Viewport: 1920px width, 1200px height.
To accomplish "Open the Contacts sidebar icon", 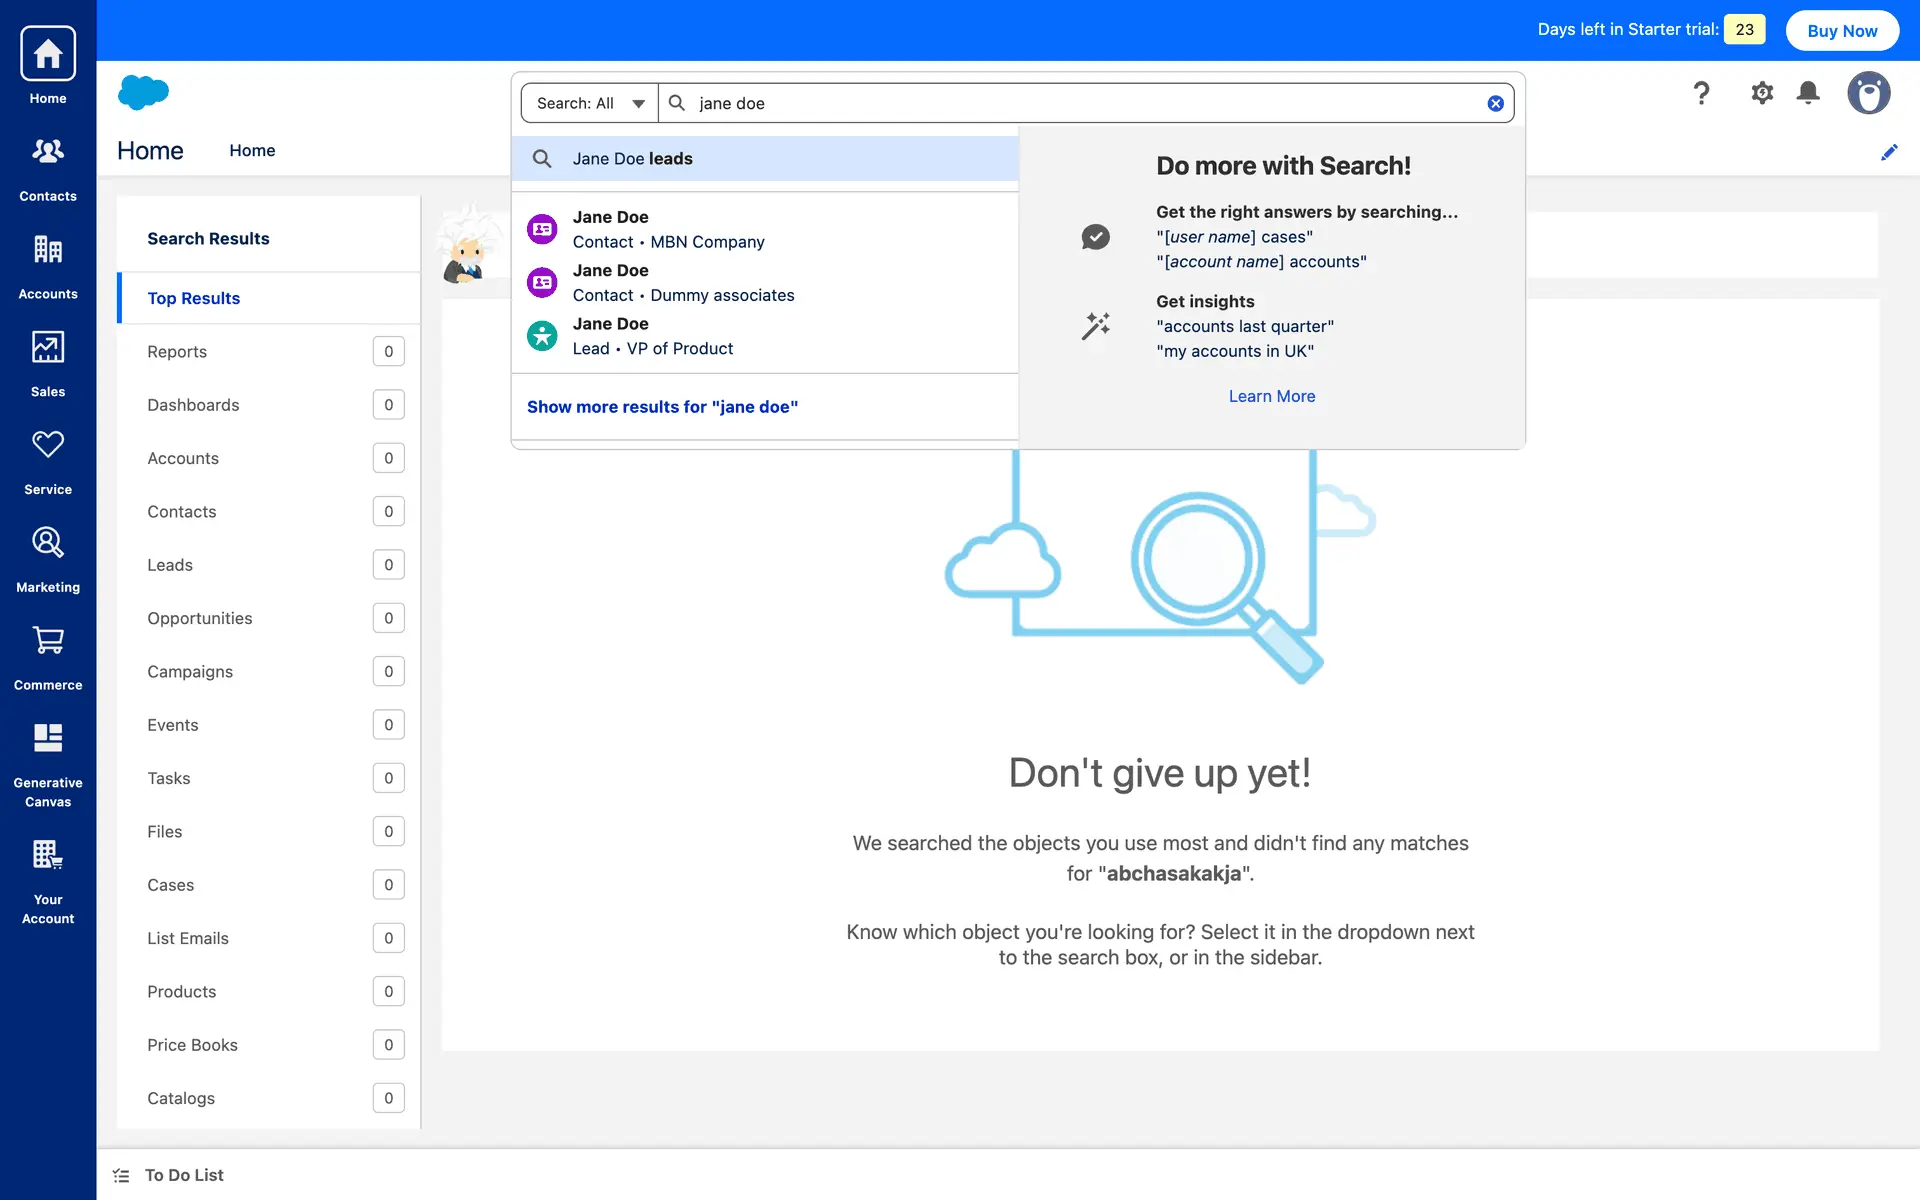I will tap(48, 152).
